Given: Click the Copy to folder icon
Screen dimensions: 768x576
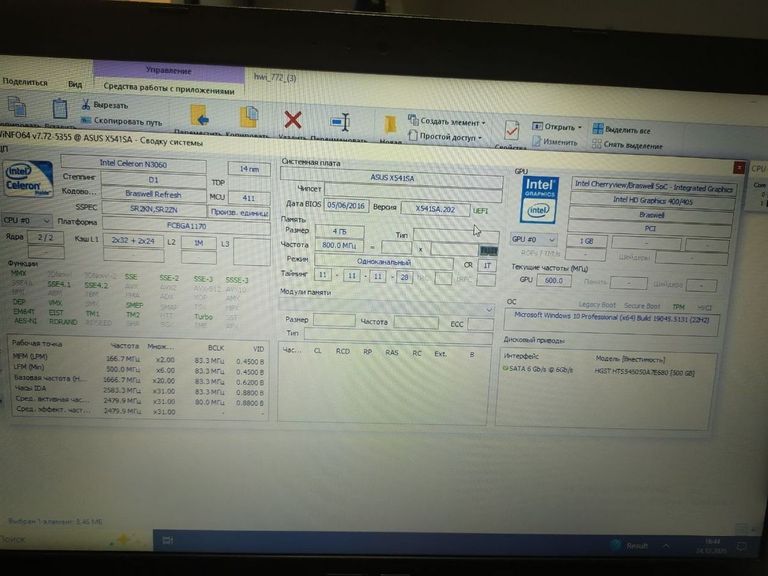Looking at the screenshot, I should pos(249,118).
